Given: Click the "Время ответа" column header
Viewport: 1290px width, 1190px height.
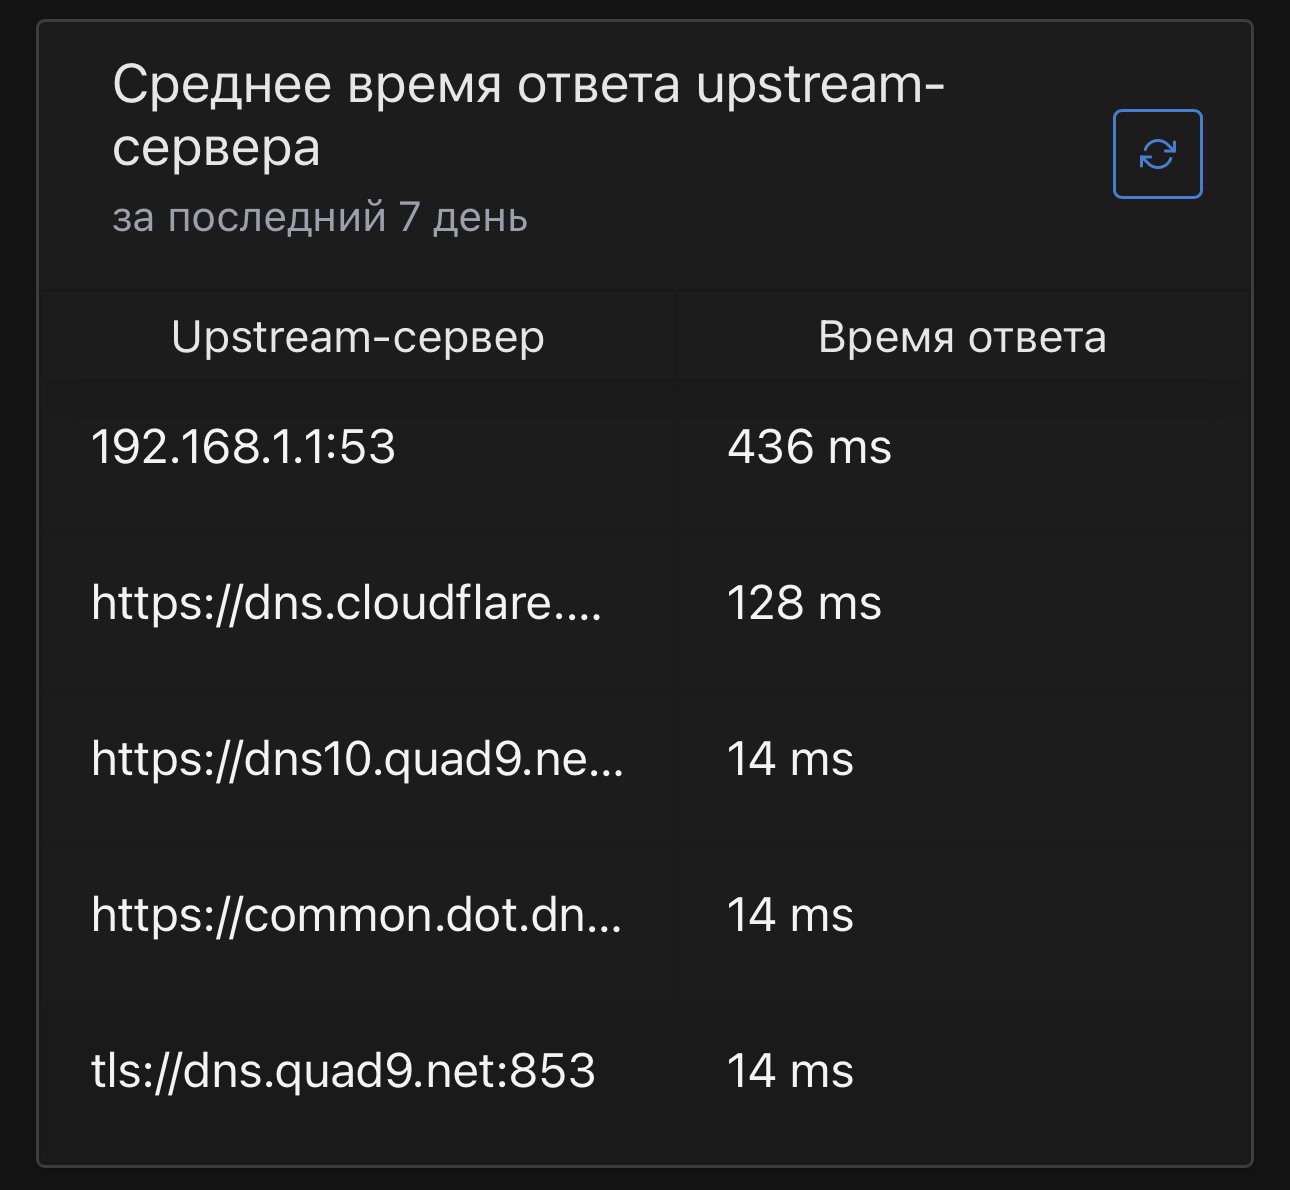Looking at the screenshot, I should (962, 338).
